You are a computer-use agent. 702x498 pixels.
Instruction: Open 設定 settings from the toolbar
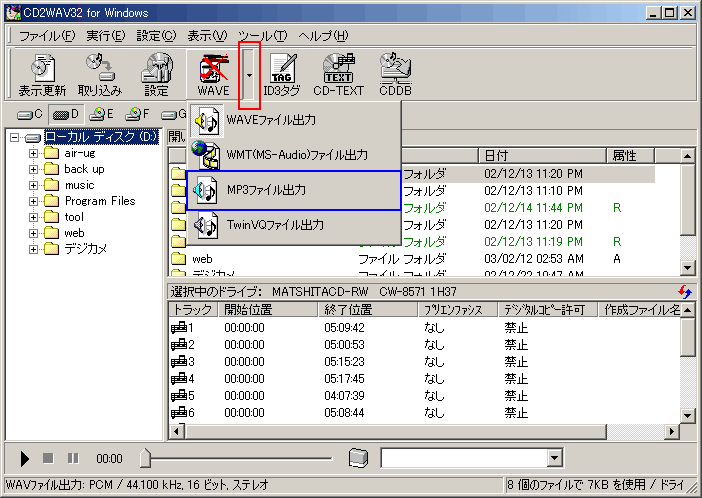point(156,75)
